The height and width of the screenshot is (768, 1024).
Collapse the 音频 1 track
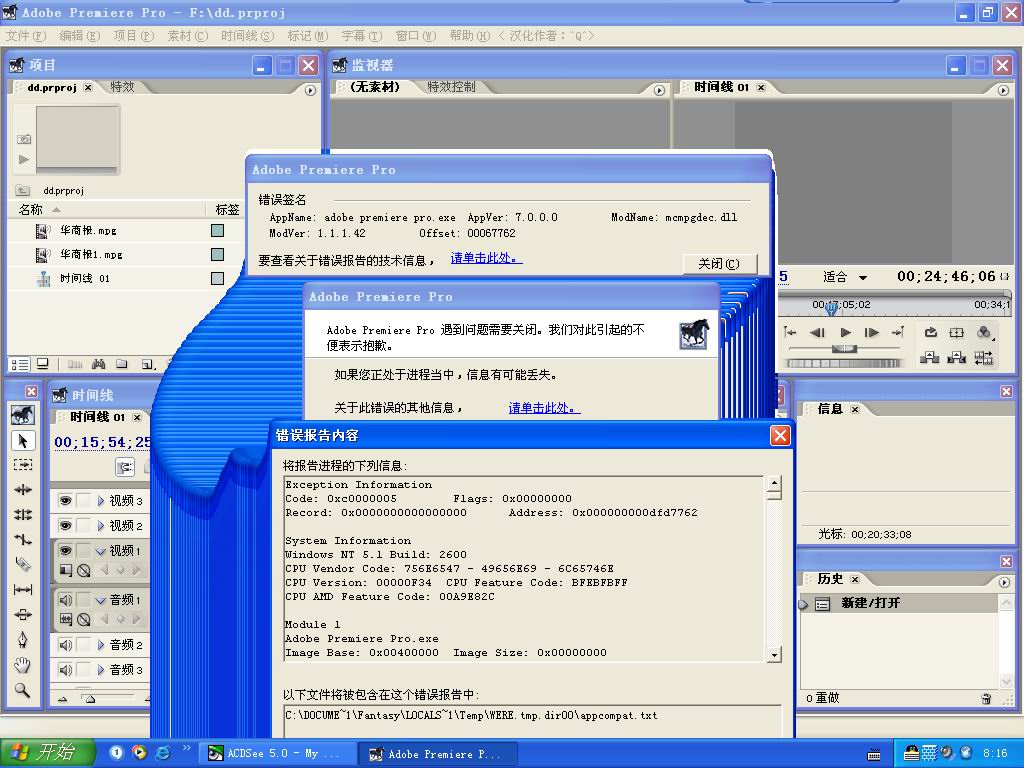coord(101,600)
